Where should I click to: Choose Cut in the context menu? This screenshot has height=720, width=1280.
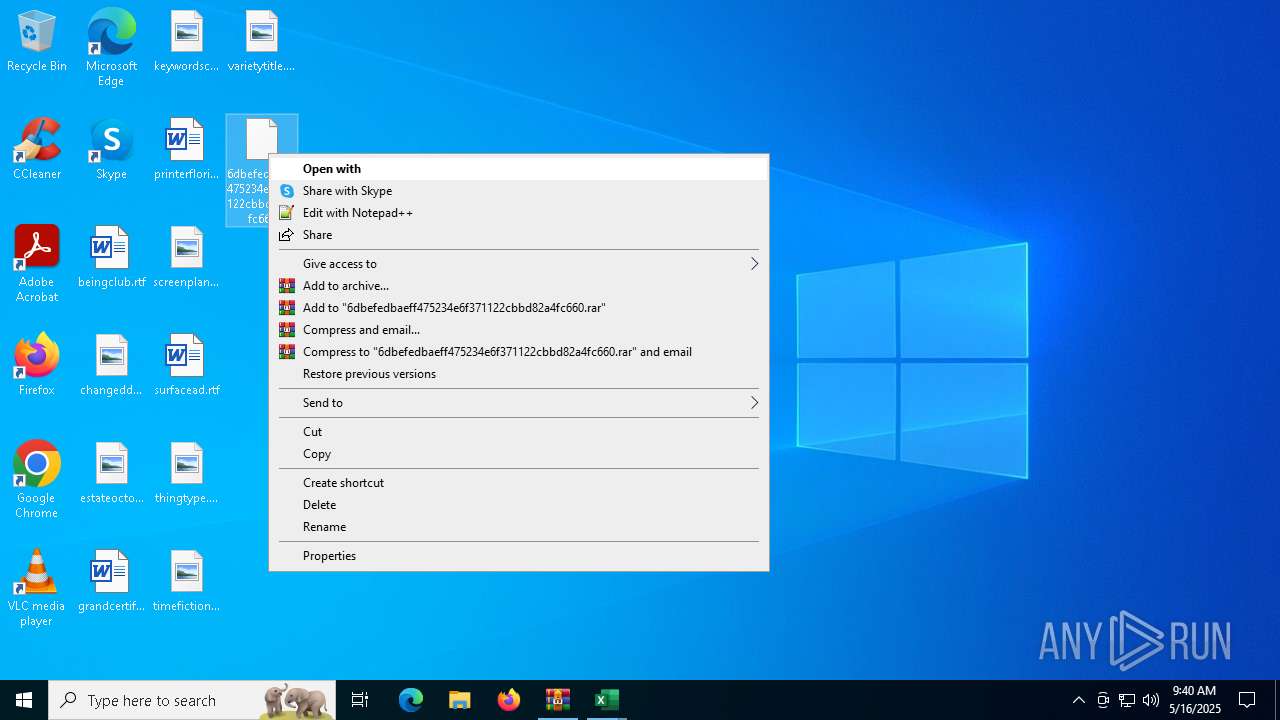(x=519, y=432)
